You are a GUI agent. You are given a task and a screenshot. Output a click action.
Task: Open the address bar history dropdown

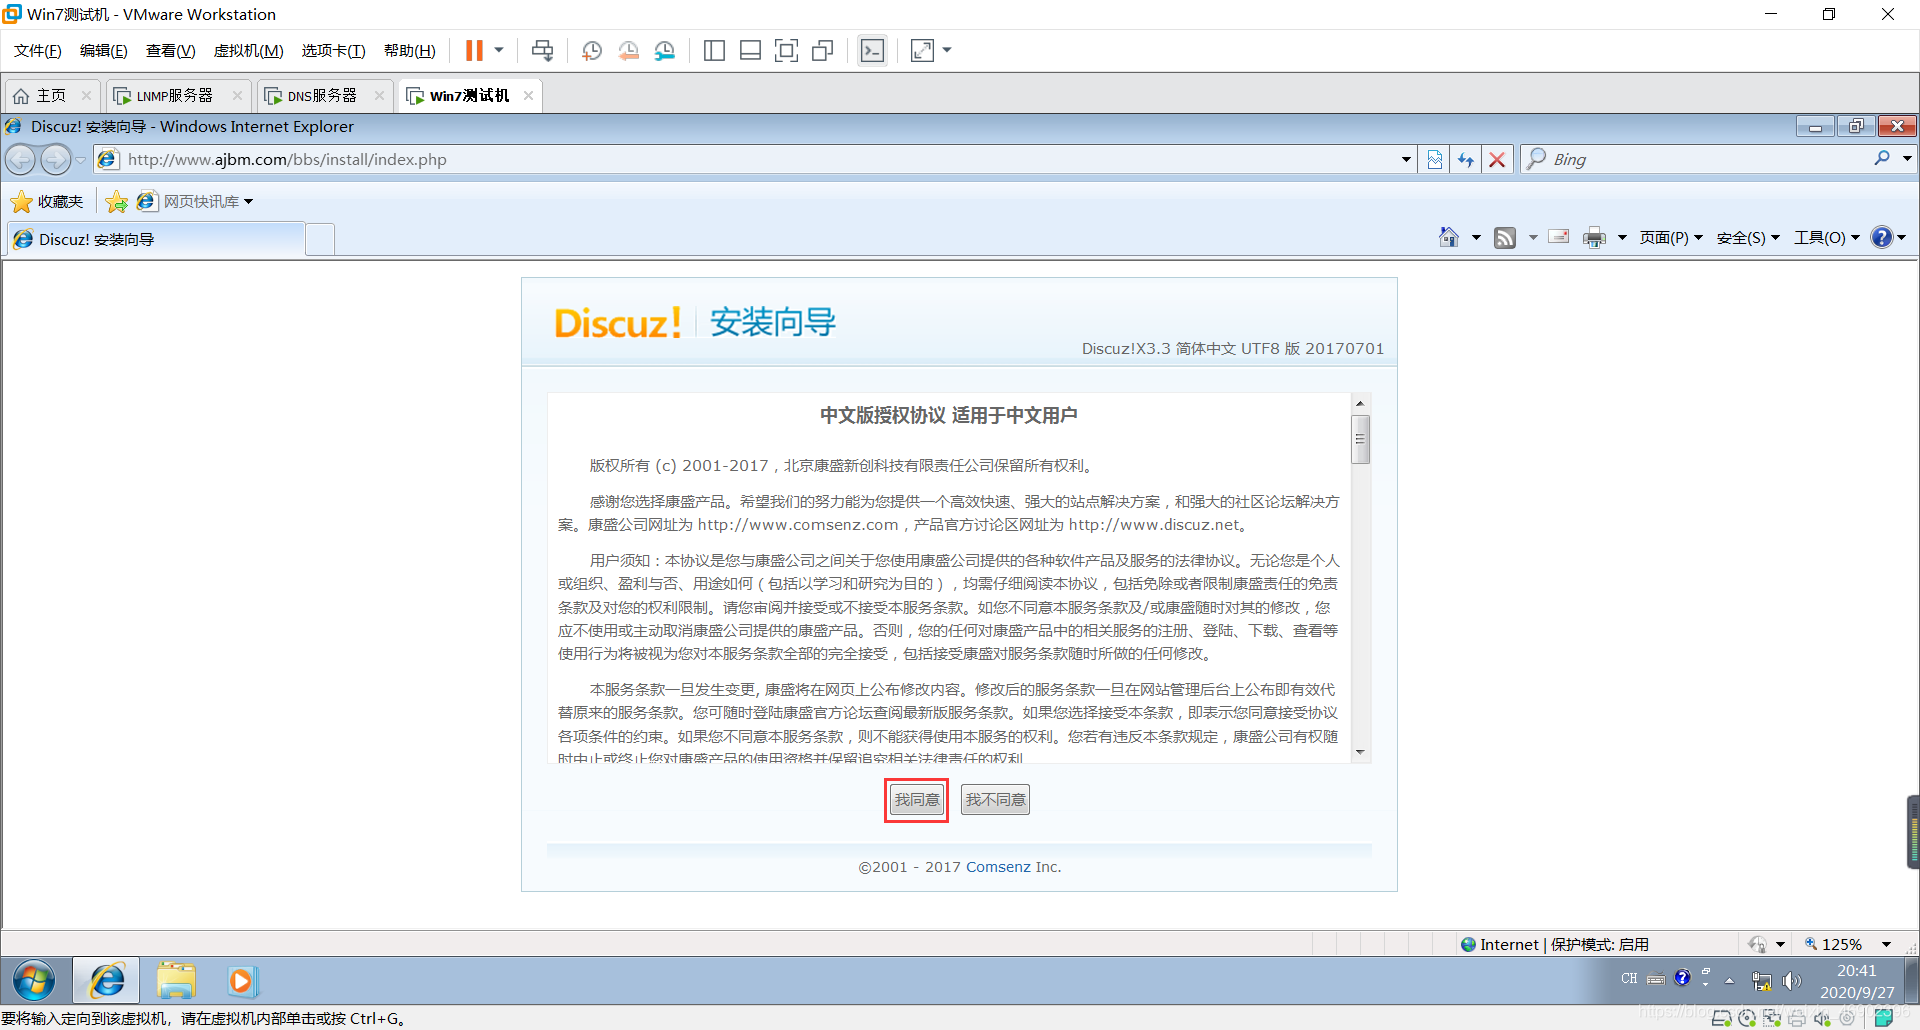tap(1406, 159)
